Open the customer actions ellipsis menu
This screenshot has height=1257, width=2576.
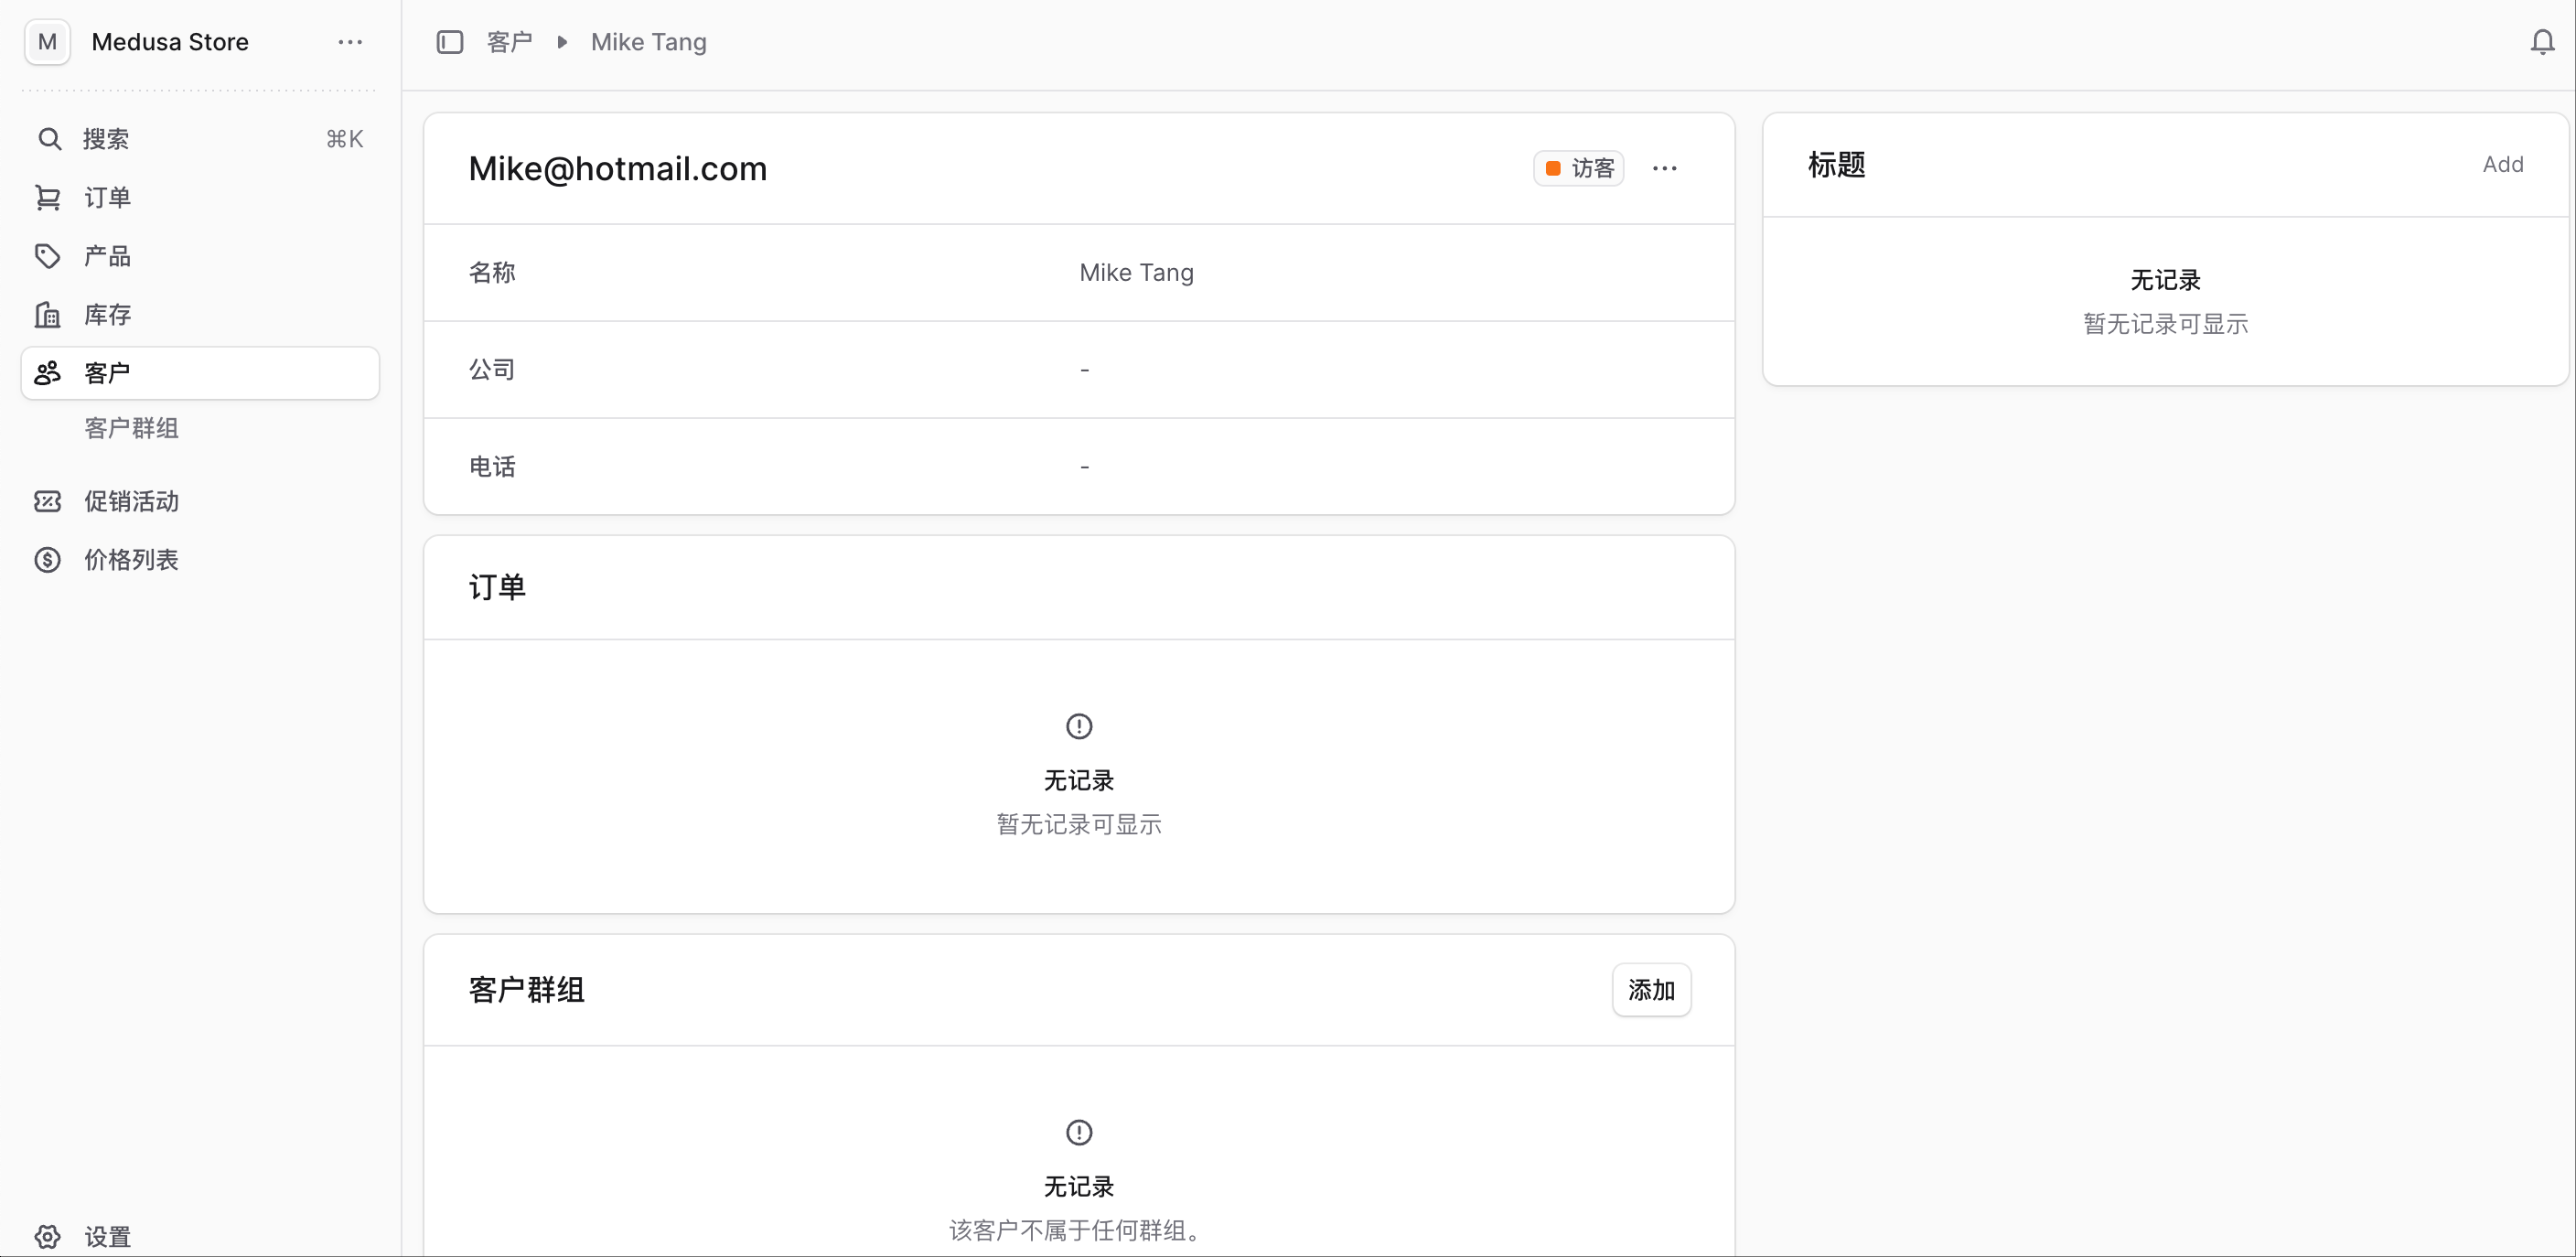(1665, 168)
